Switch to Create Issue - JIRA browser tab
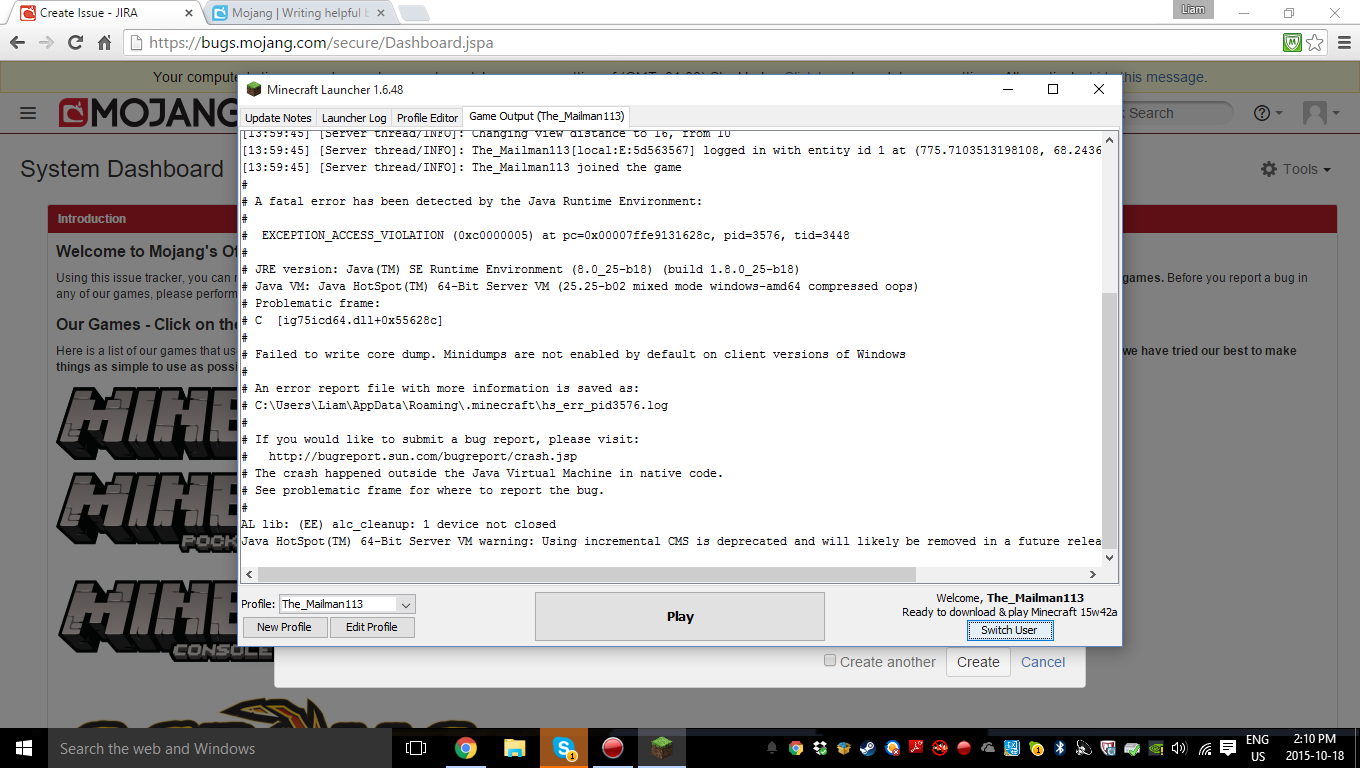 pos(107,13)
